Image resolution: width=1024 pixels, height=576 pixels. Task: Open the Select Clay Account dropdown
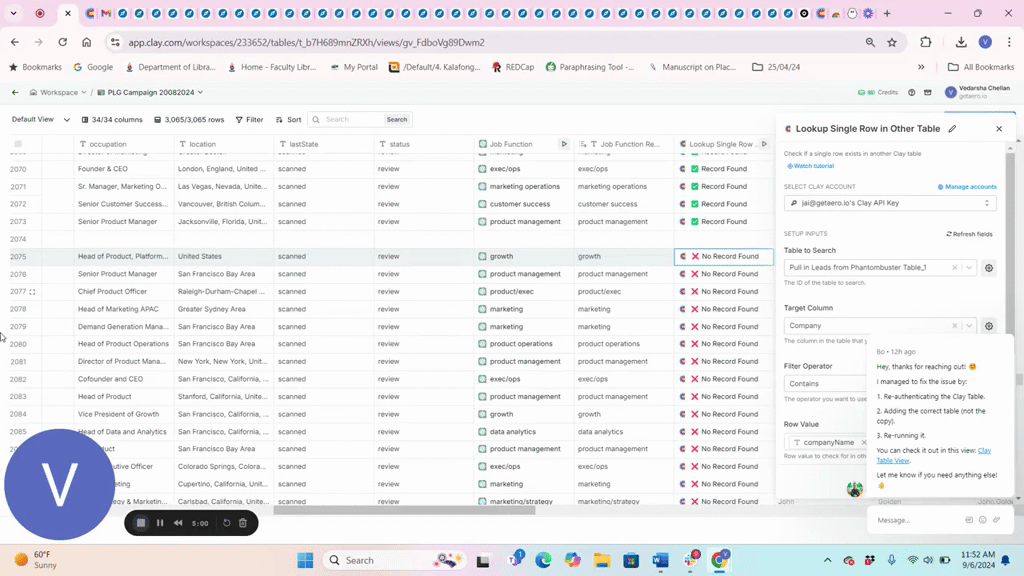pos(889,203)
